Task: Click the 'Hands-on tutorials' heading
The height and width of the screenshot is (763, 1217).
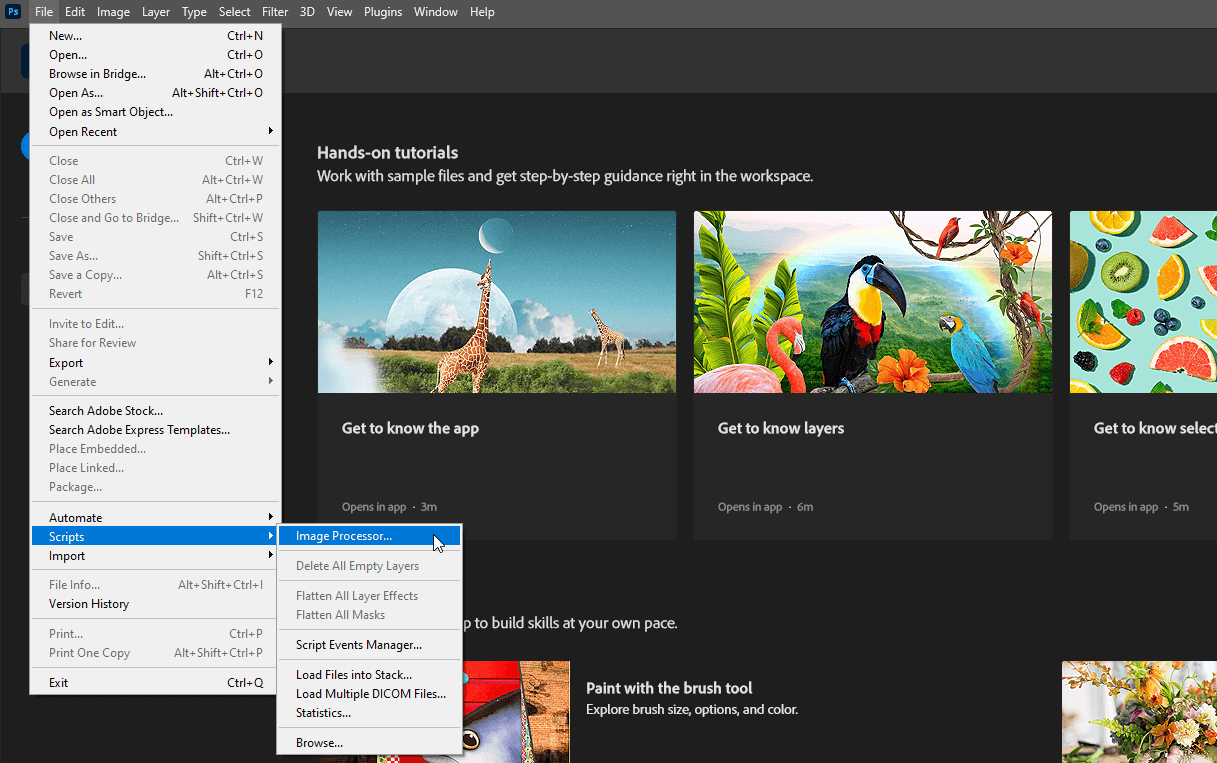Action: [x=388, y=153]
